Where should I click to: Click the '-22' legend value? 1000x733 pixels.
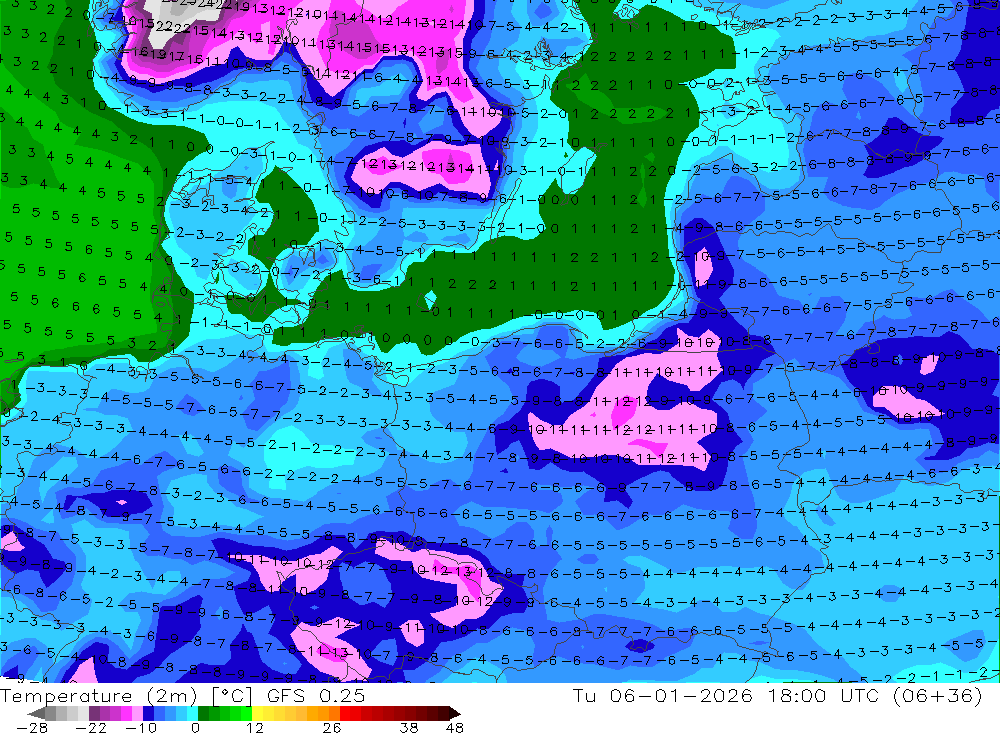tap(91, 727)
